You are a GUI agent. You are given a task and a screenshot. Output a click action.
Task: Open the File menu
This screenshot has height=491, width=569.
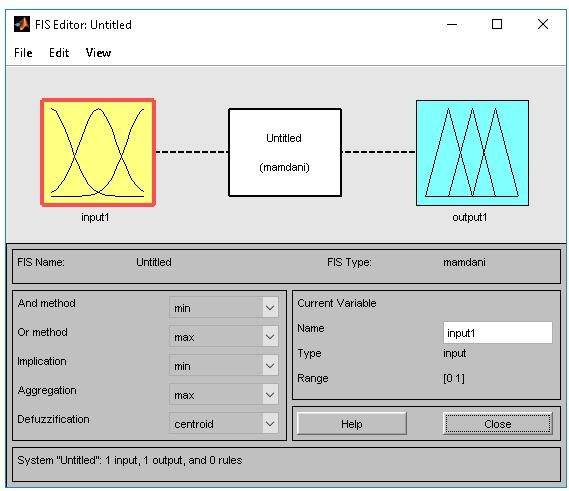click(x=23, y=53)
